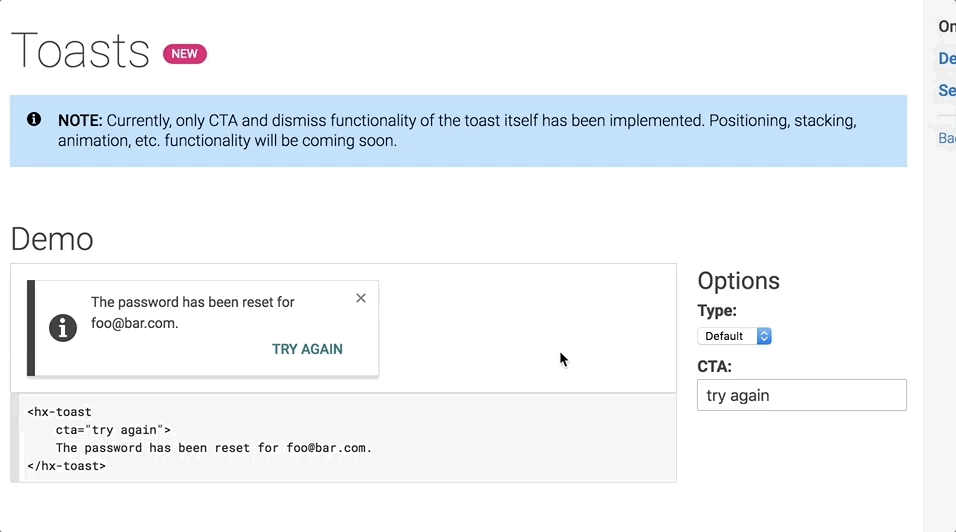This screenshot has height=532, width=956.
Task: Open the 'Se' link in the right sidebar
Action: [x=946, y=90]
